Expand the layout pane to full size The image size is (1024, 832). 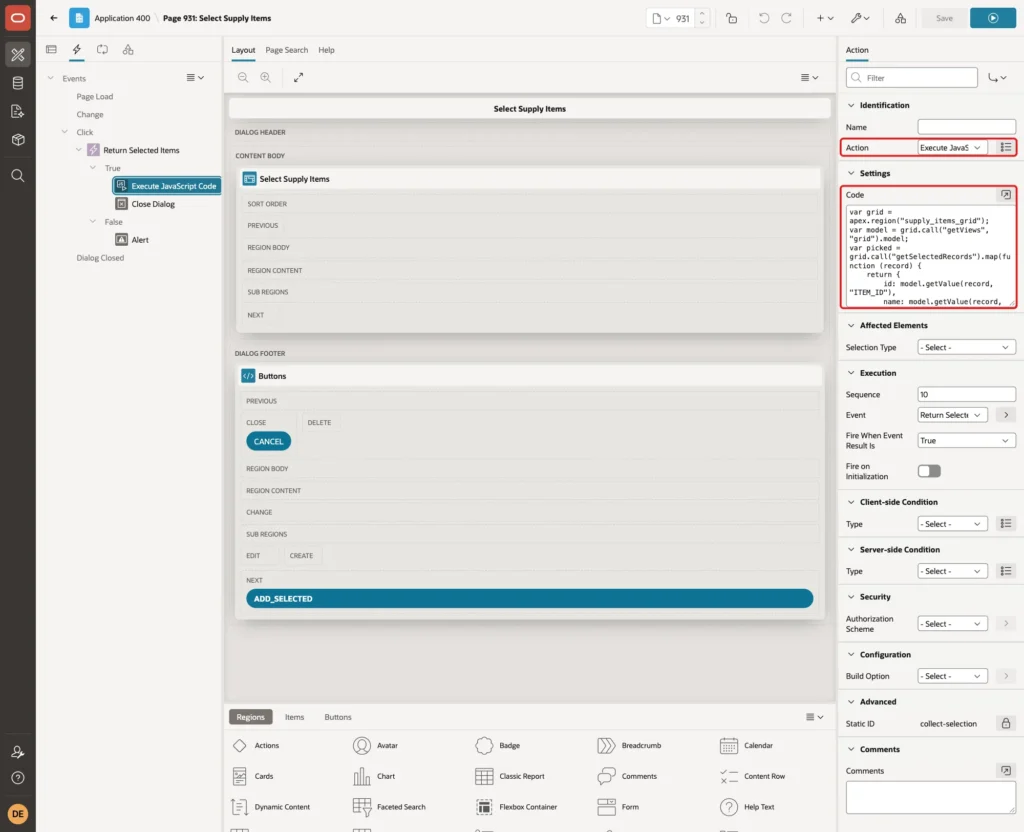tap(298, 77)
